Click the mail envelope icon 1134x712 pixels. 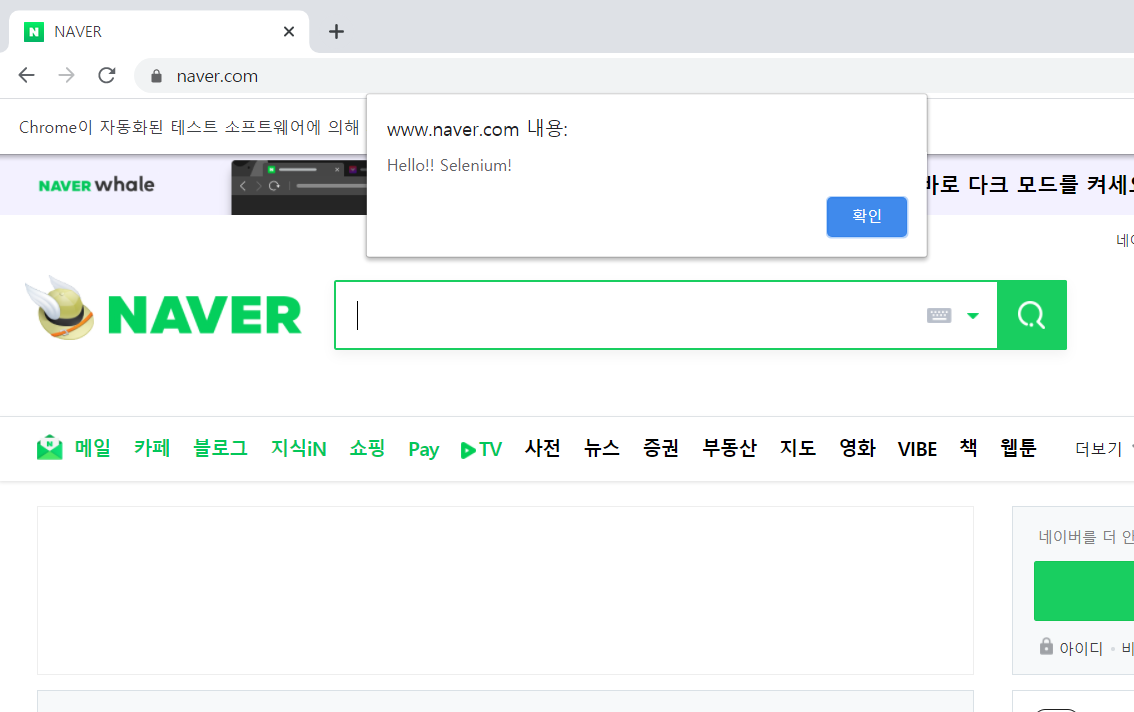tap(50, 447)
